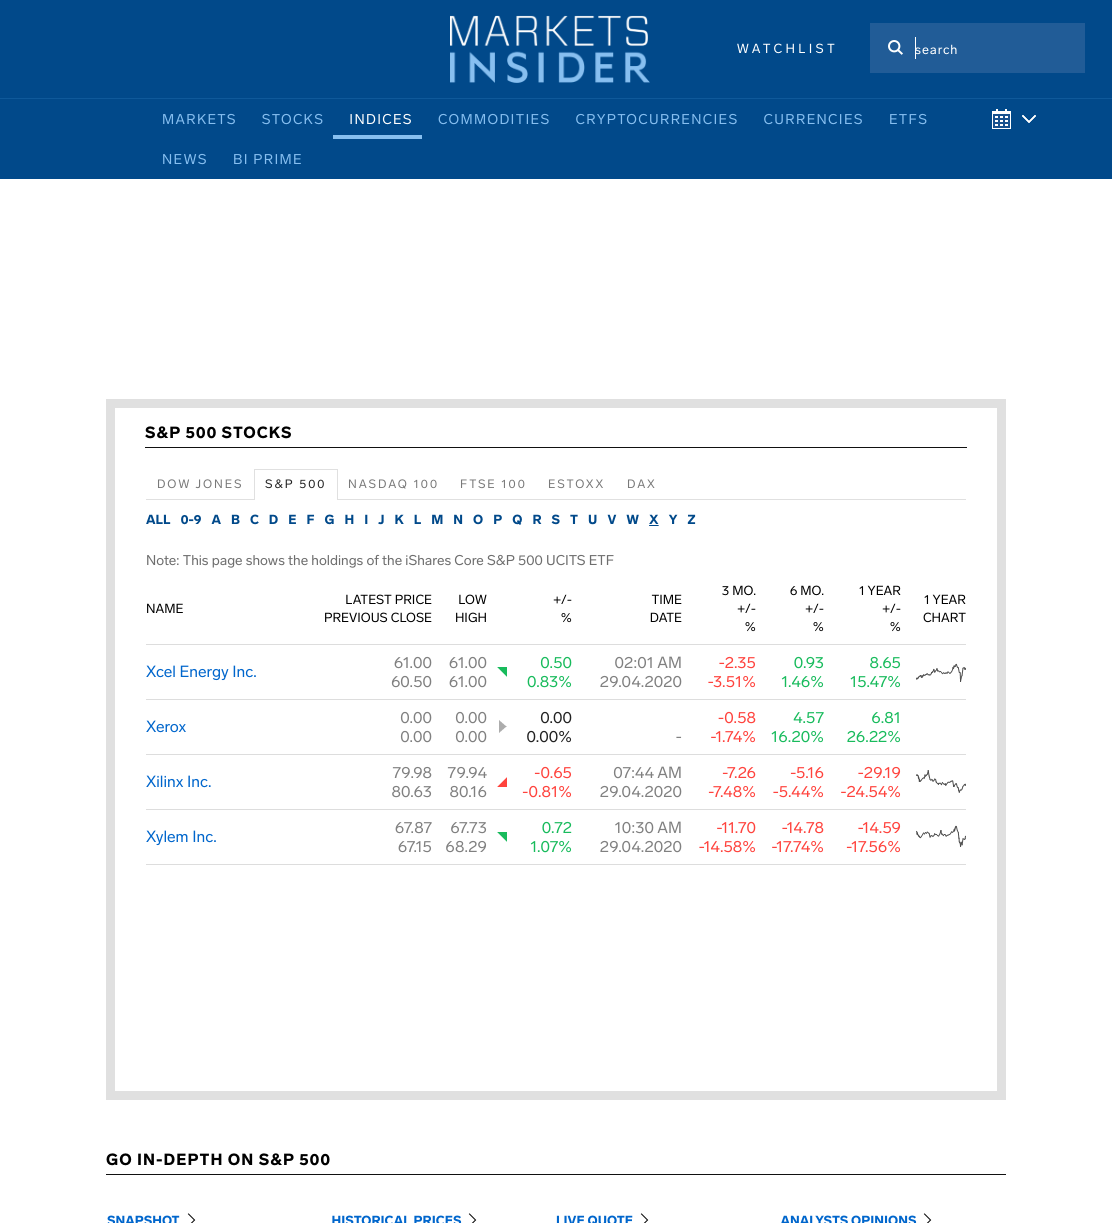The height and width of the screenshot is (1223, 1112).
Task: Open the Cryptocurrencies menu item
Action: [x=657, y=119]
